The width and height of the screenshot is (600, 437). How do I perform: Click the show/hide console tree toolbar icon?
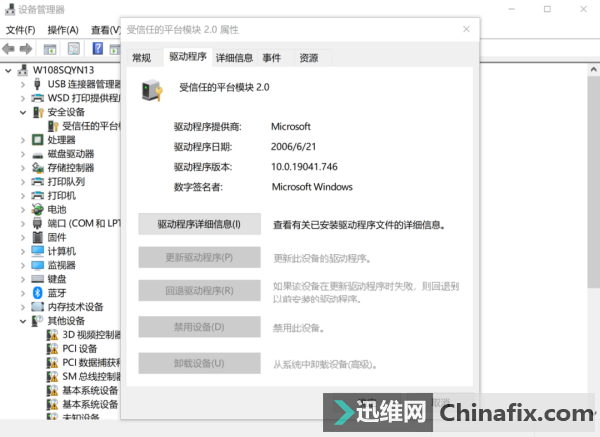point(50,49)
